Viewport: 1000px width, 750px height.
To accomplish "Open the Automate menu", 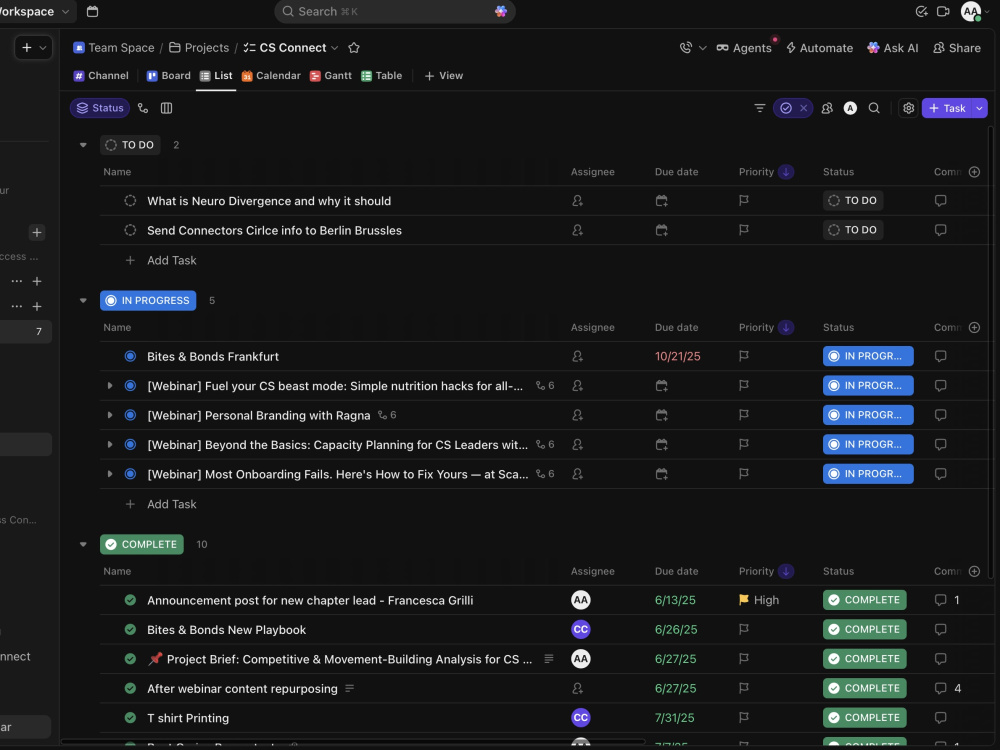I will click(820, 48).
